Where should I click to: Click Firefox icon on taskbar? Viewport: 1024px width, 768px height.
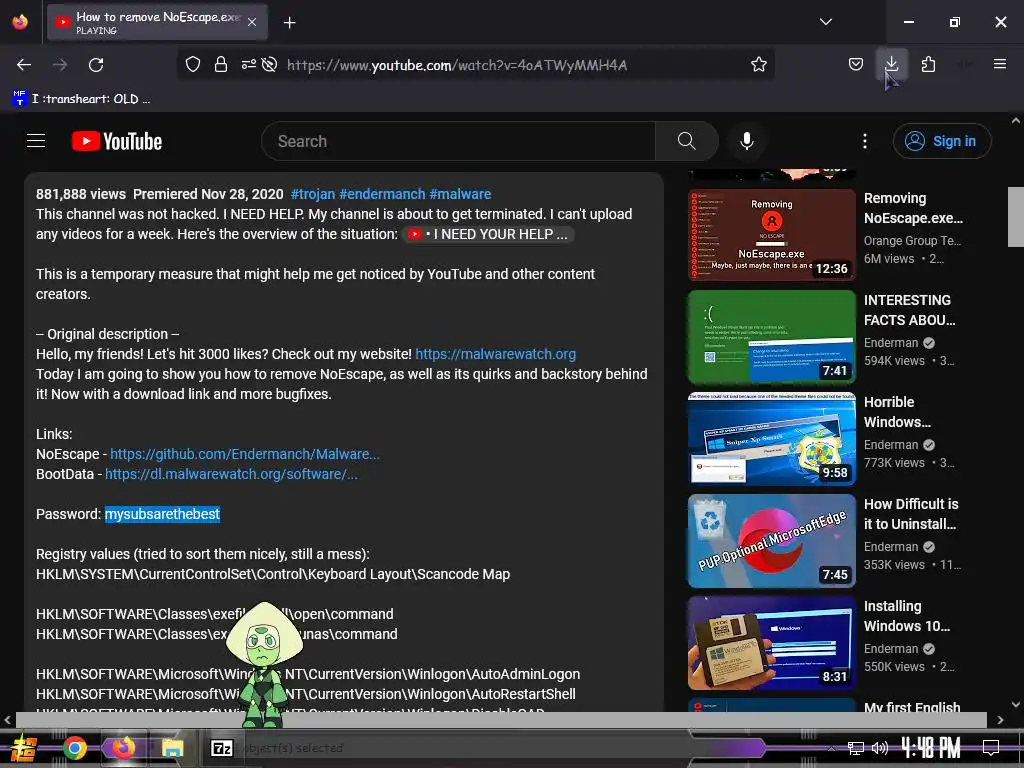tap(123, 748)
